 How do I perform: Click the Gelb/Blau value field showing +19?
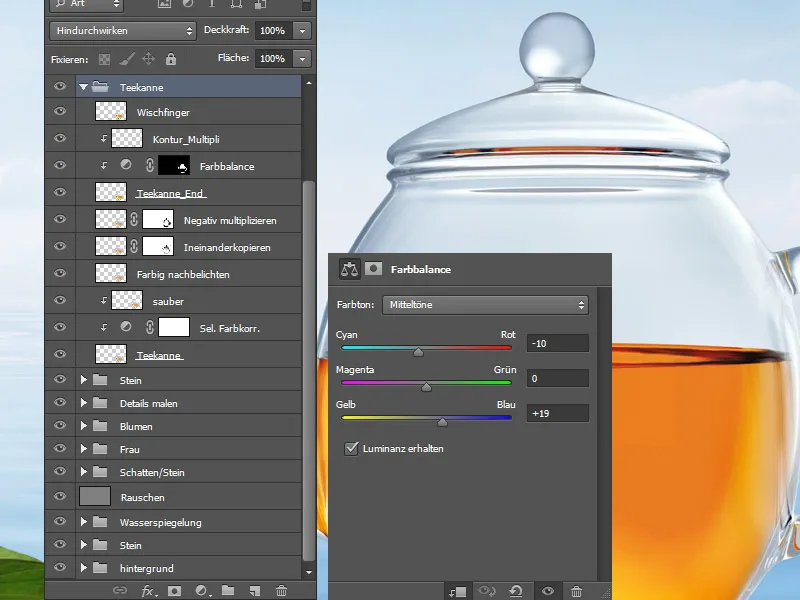pos(558,413)
